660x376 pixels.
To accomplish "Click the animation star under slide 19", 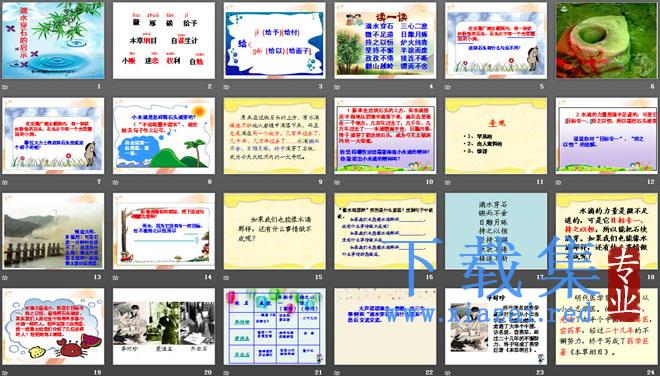I will coord(5,373).
